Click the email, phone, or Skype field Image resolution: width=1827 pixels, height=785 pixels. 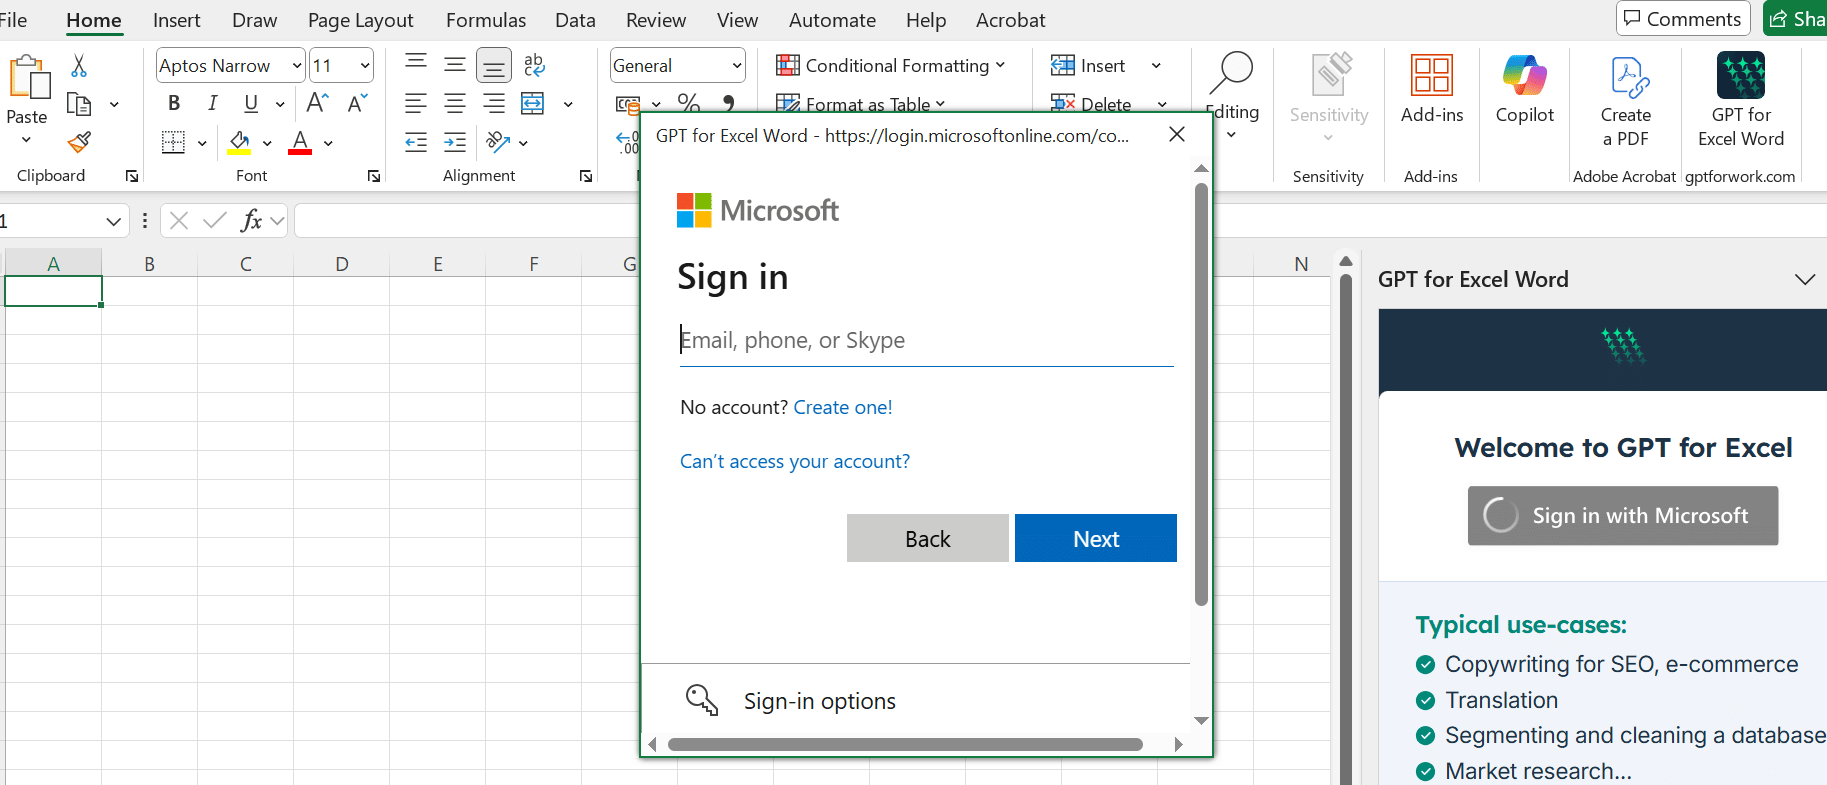click(x=927, y=340)
